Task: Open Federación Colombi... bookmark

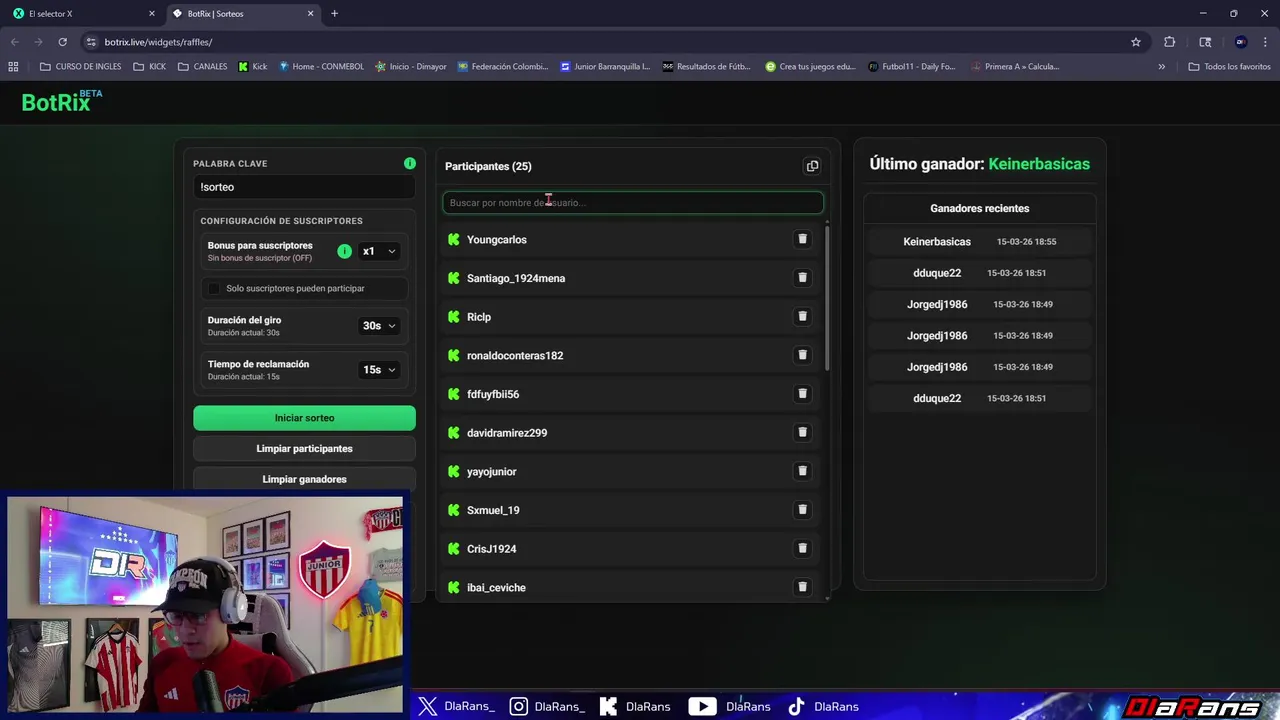Action: (x=502, y=67)
